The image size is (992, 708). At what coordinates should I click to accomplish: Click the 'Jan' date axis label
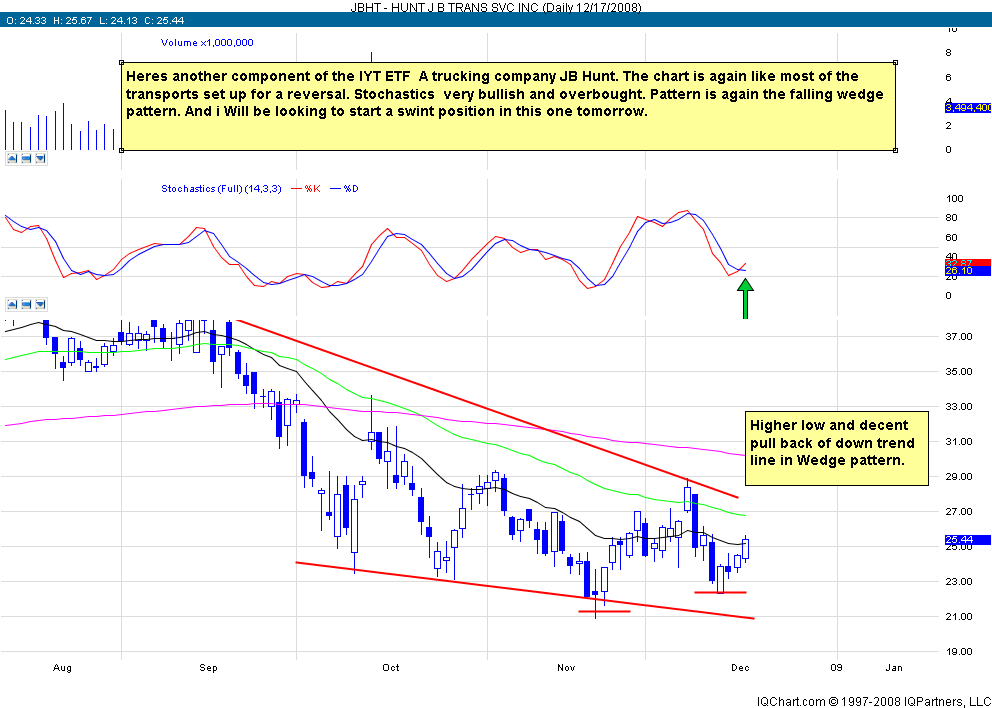[893, 668]
